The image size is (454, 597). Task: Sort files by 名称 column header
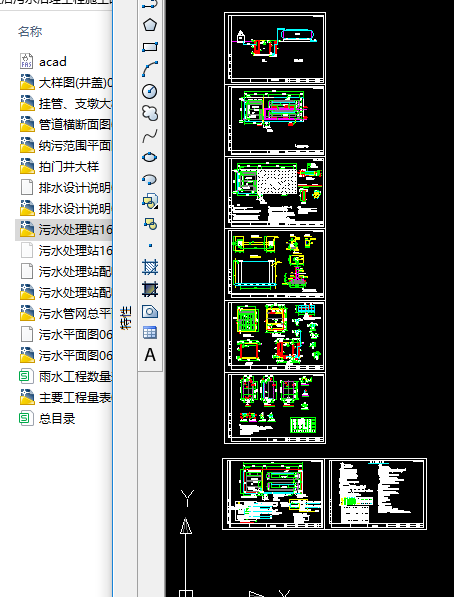pos(30,31)
